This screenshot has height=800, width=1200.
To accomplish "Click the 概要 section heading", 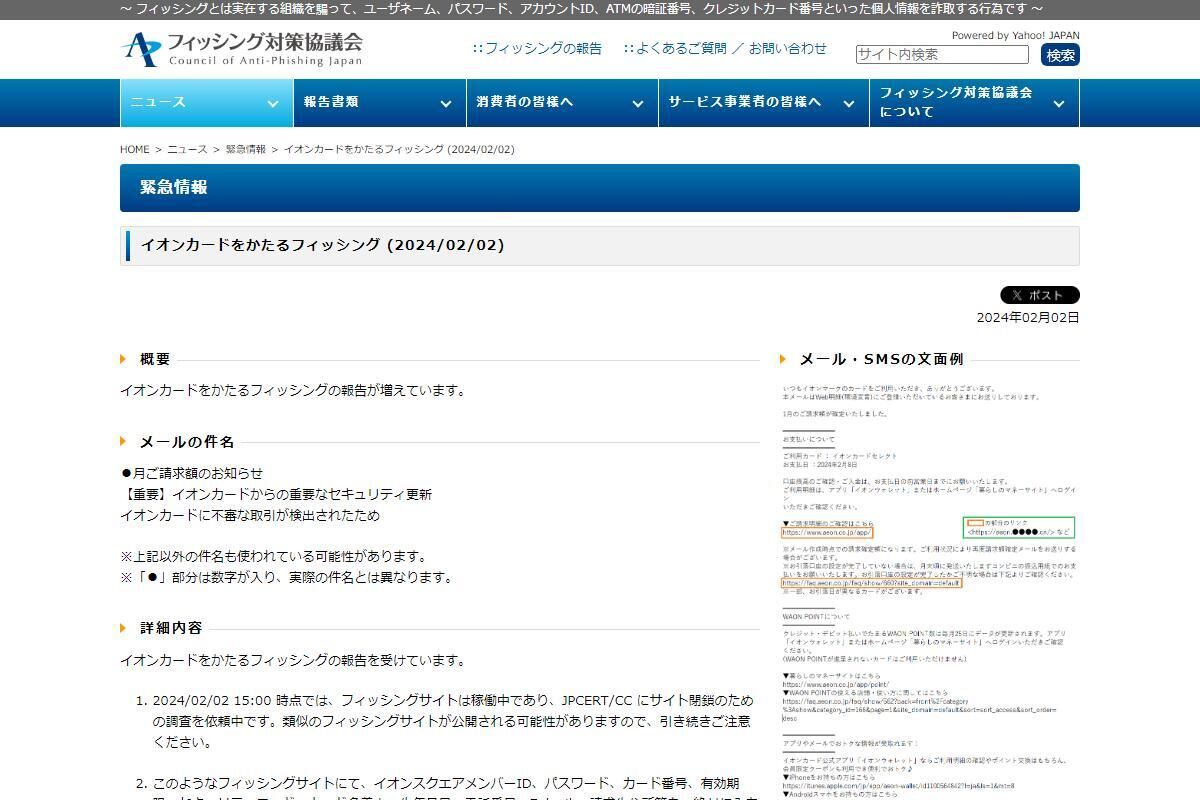I will click(x=155, y=359).
